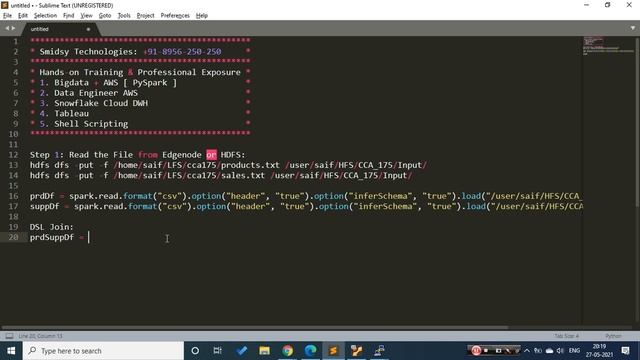The image size is (640, 360).
Task: Click 'suppDf' at start of line 17
Action: tap(44, 206)
